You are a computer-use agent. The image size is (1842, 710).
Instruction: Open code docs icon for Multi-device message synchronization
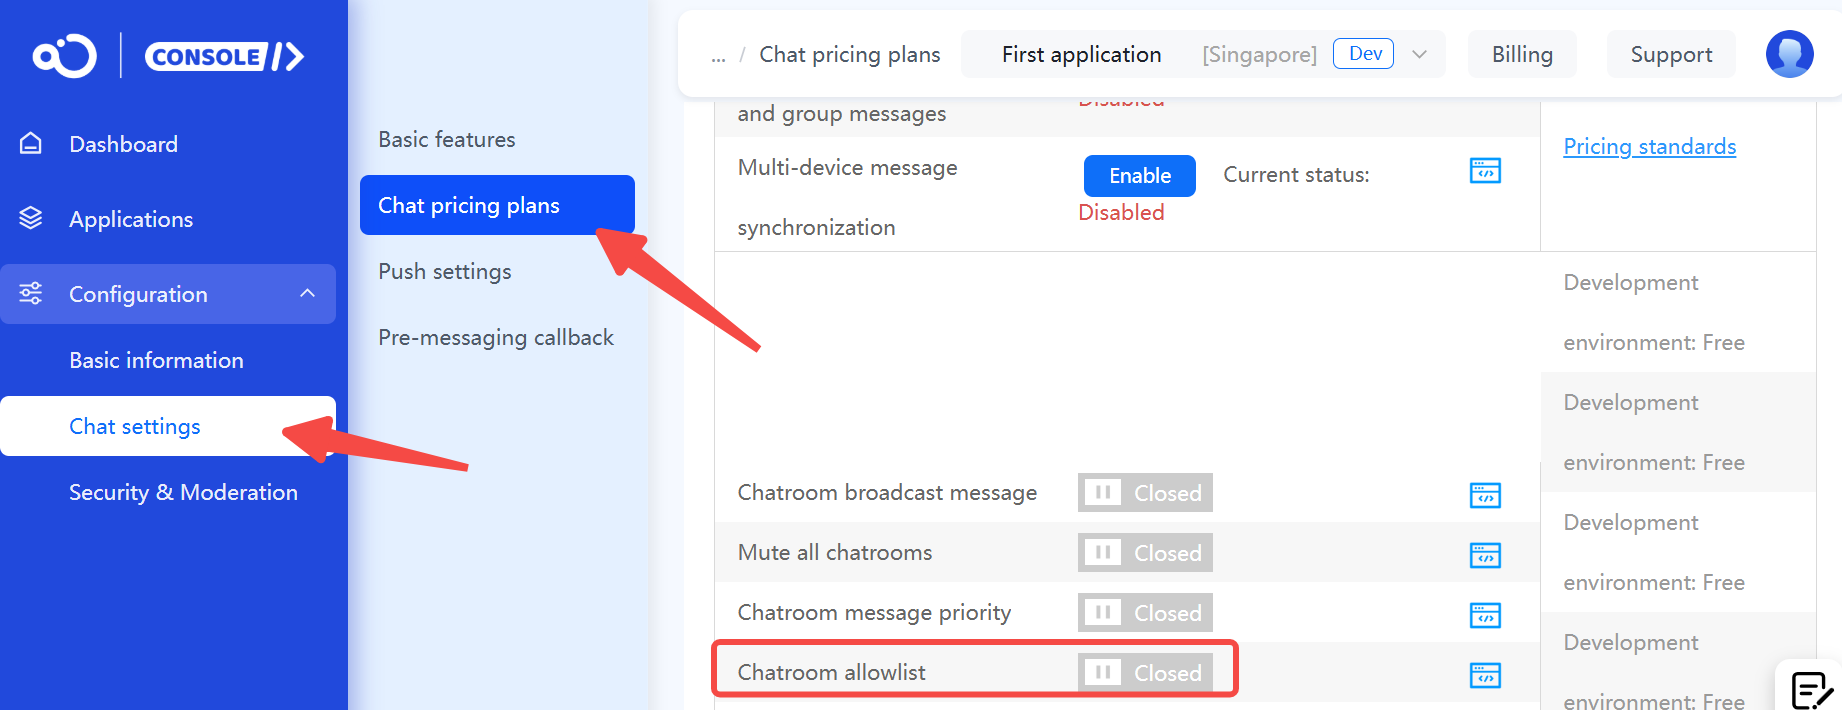tap(1485, 171)
